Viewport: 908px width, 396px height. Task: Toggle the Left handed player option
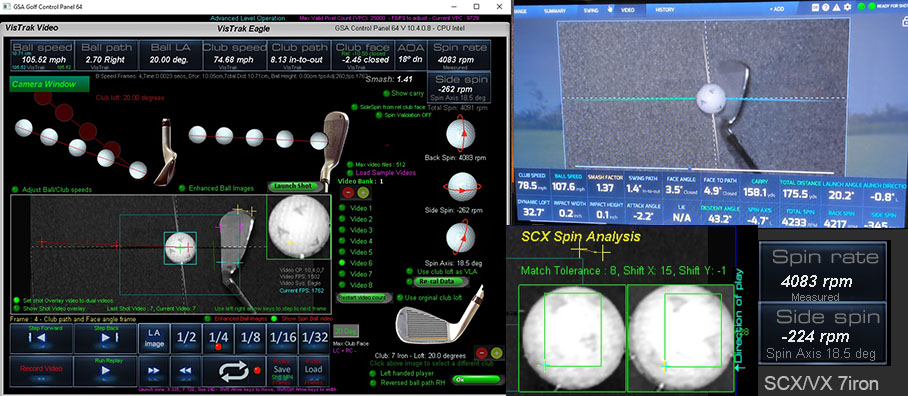click(403, 373)
